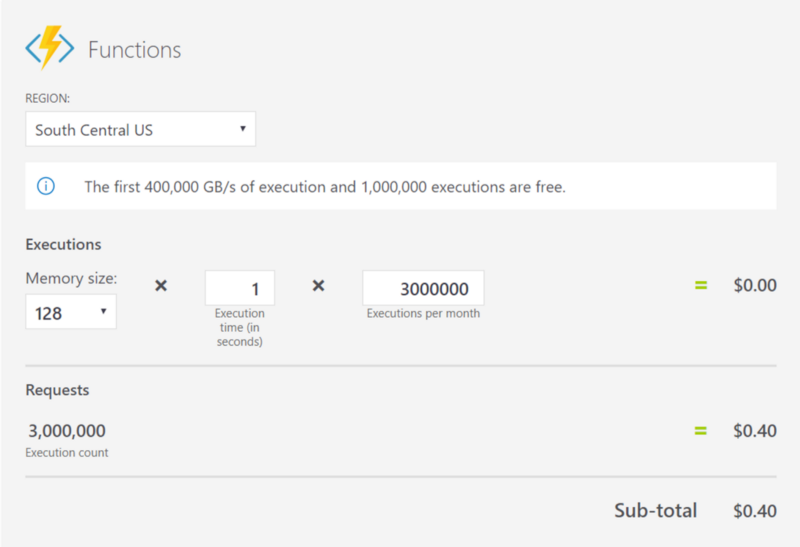Click the $0.40 requests price
The image size is (800, 547).
click(x=754, y=431)
